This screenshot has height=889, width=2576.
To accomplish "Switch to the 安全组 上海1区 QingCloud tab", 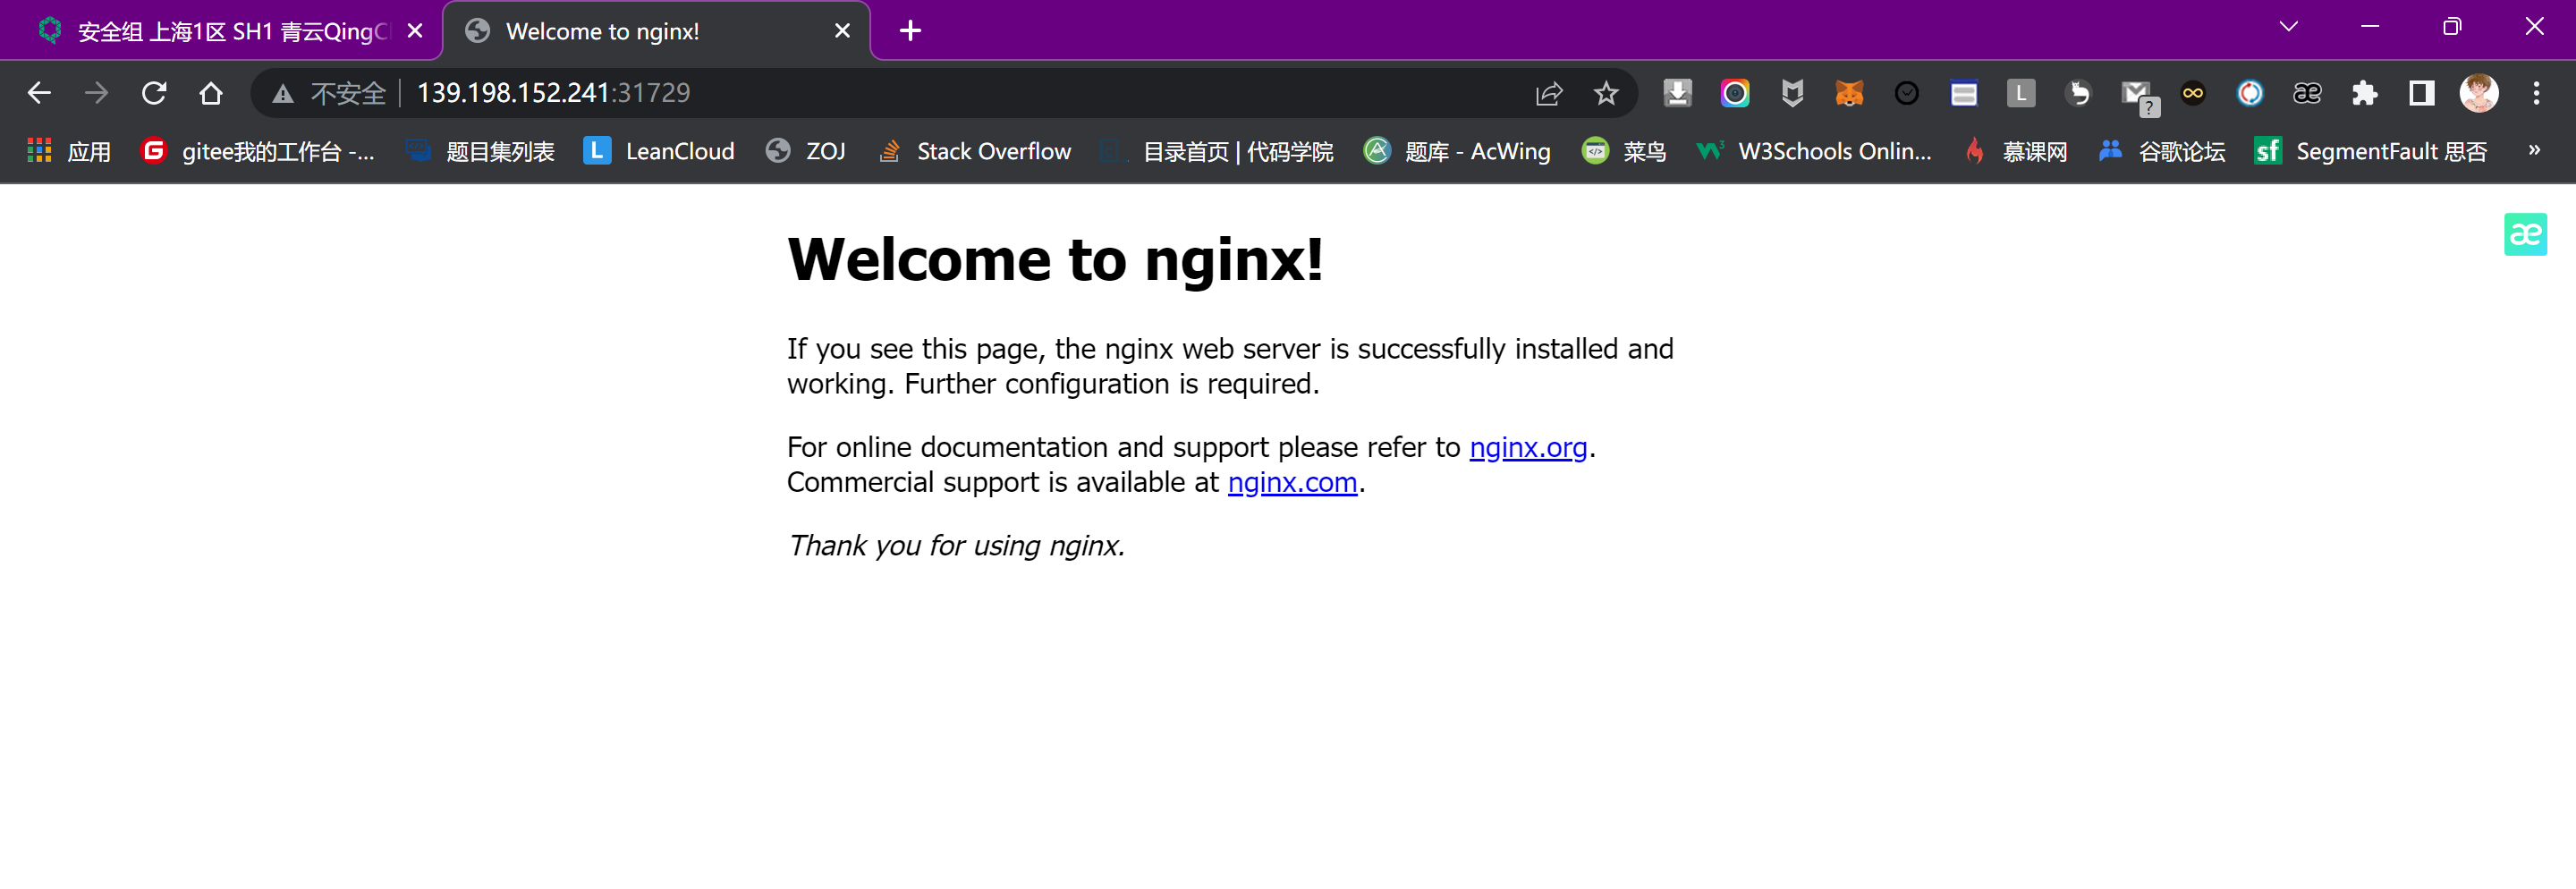I will click(x=220, y=31).
